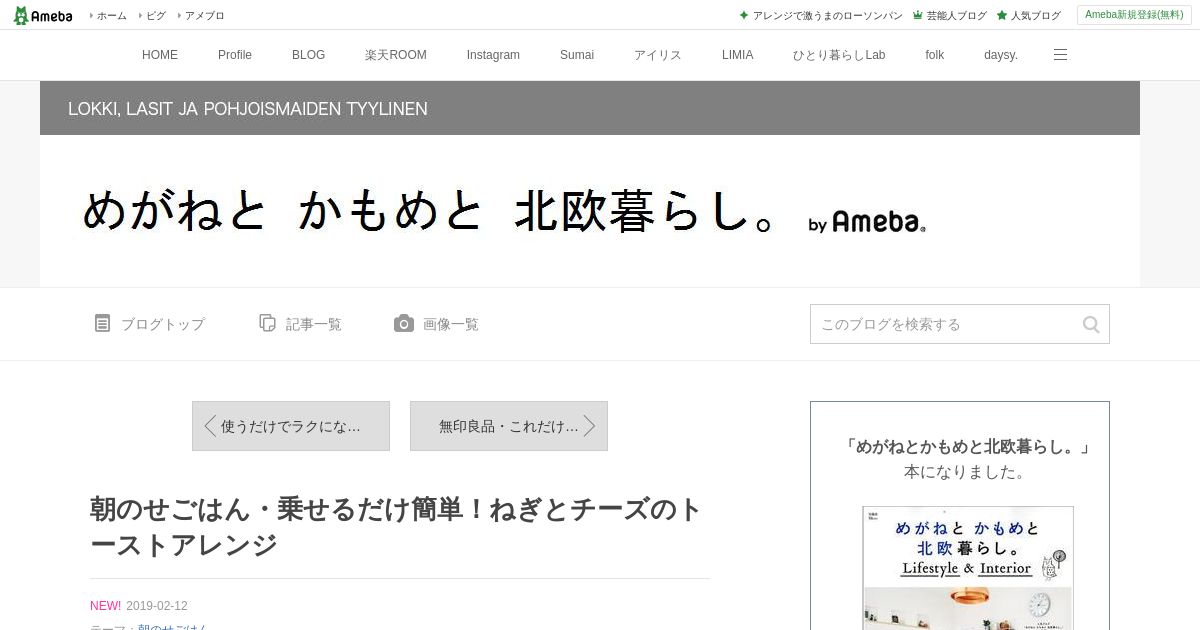Image resolution: width=1200 pixels, height=630 pixels.
Task: Click the by Ameba logo in header
Action: click(x=867, y=222)
